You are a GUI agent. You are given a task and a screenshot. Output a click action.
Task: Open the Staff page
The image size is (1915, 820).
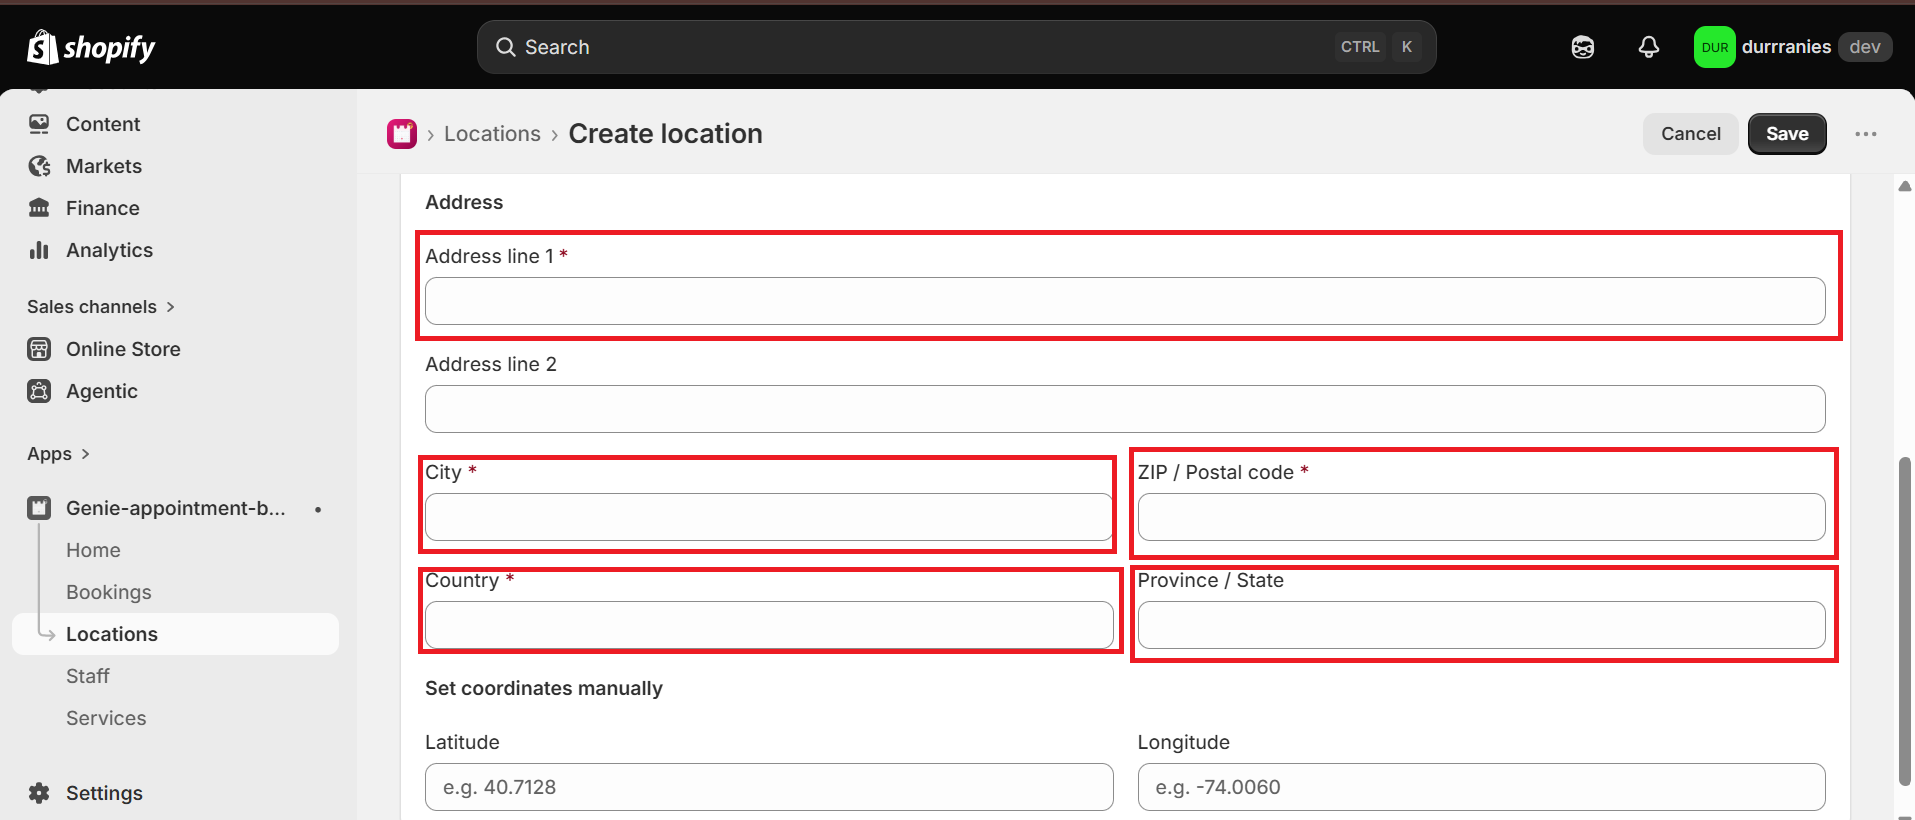point(88,676)
